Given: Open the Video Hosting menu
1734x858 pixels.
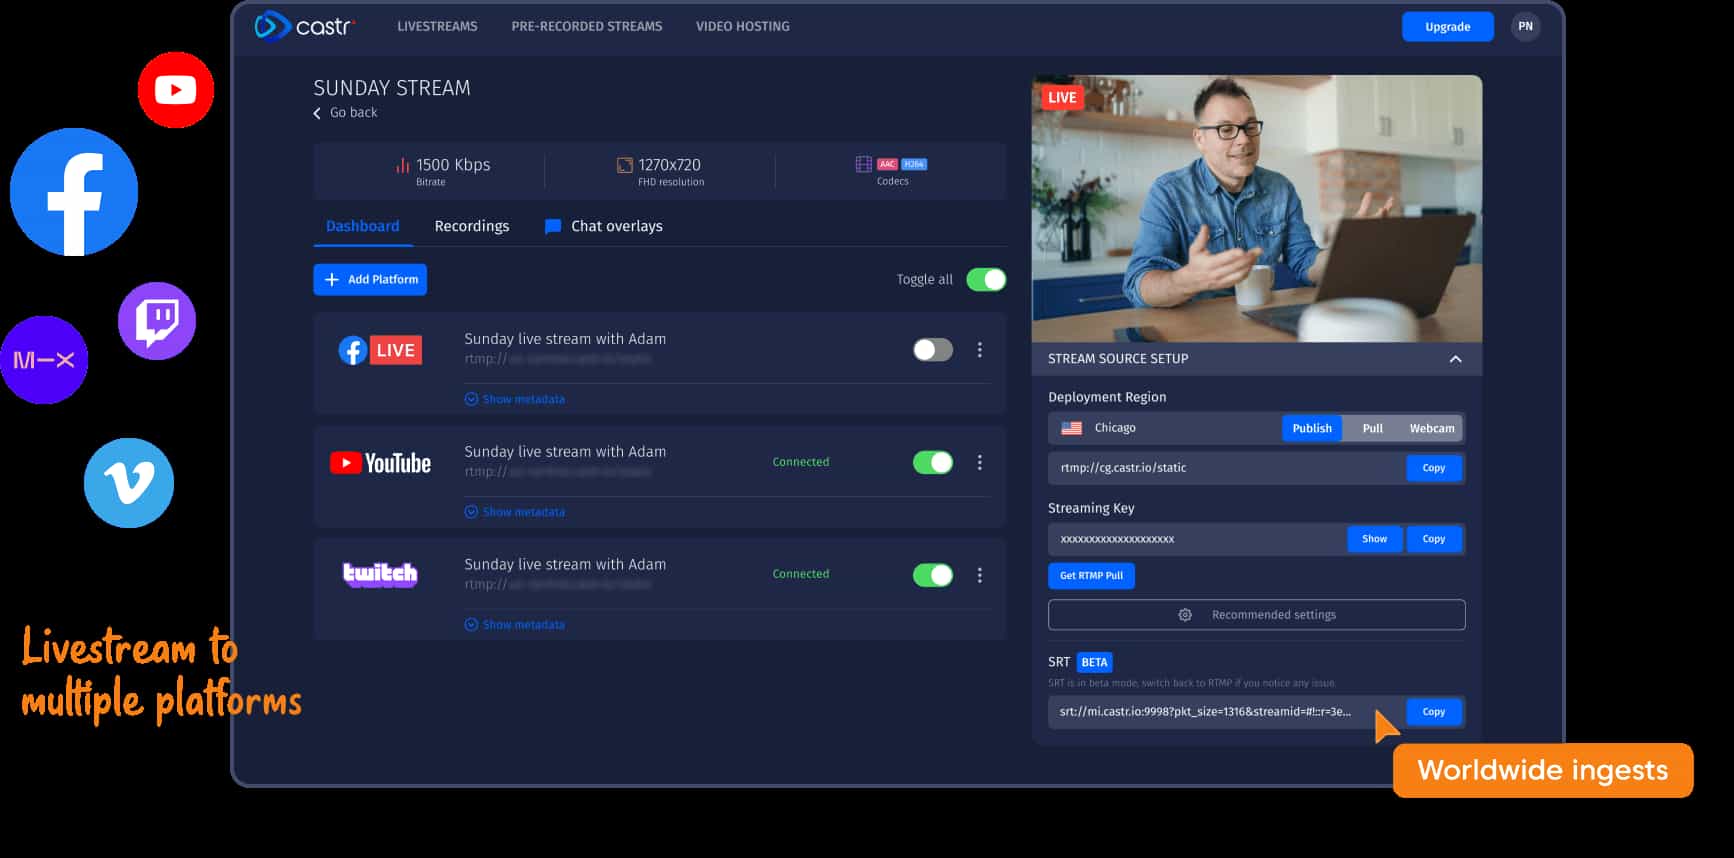Looking at the screenshot, I should (743, 26).
